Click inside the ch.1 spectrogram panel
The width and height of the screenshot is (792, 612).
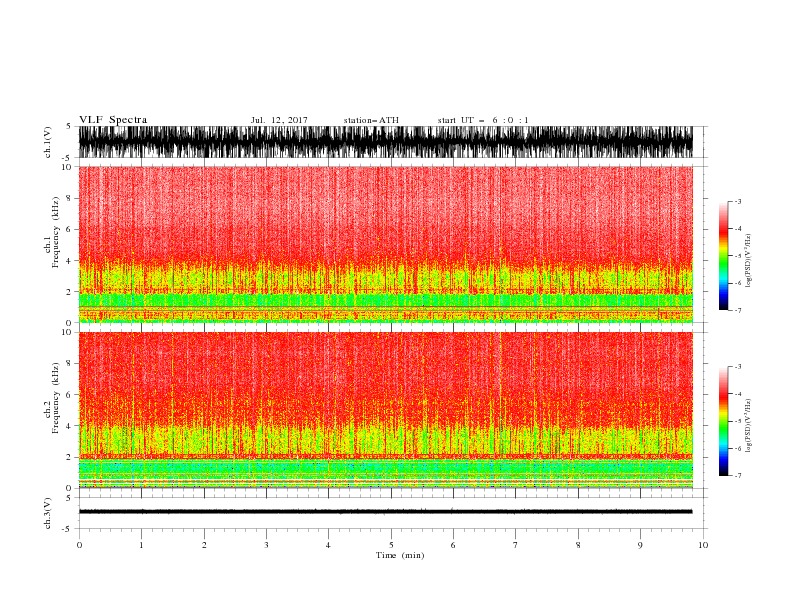[x=385, y=244]
